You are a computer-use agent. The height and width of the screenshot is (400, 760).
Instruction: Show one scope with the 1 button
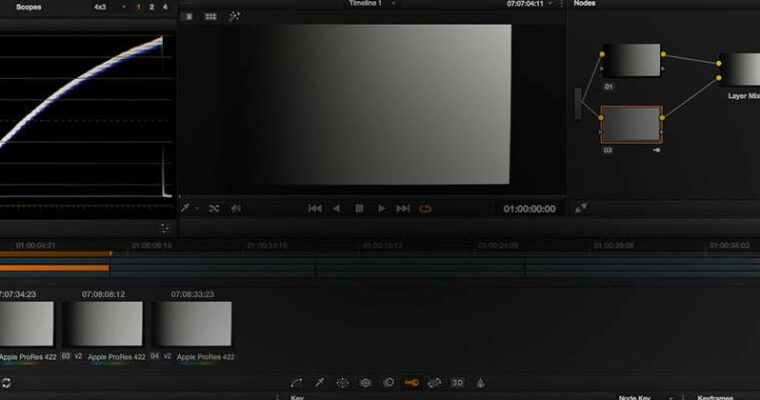coord(138,7)
